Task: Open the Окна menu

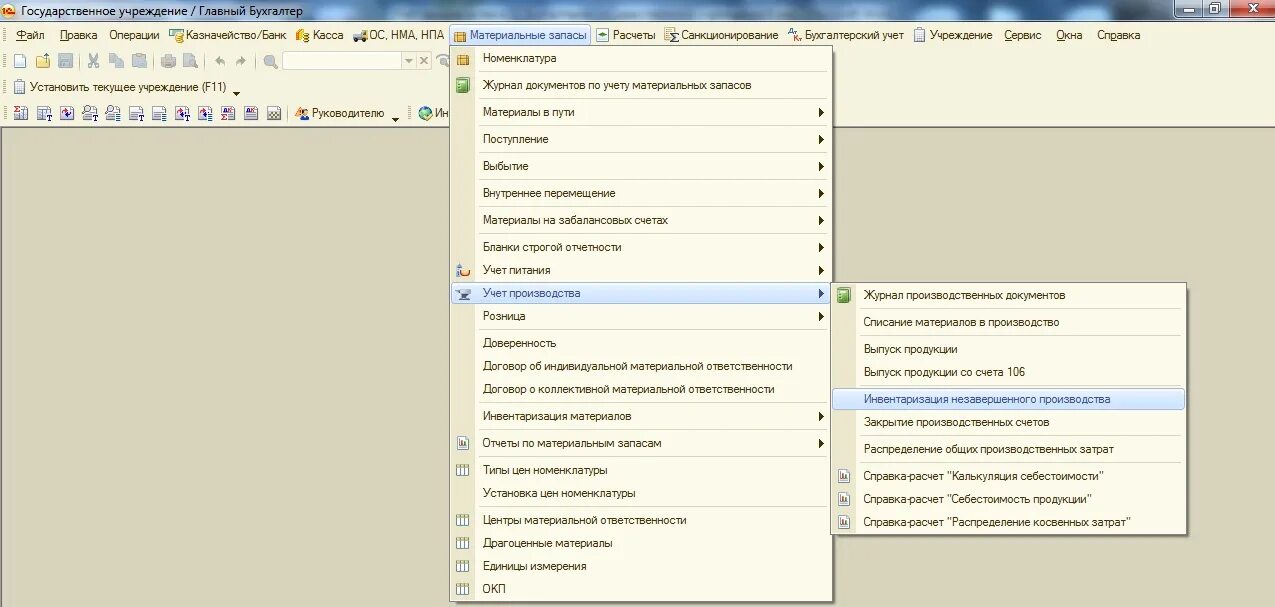Action: pos(1069,35)
